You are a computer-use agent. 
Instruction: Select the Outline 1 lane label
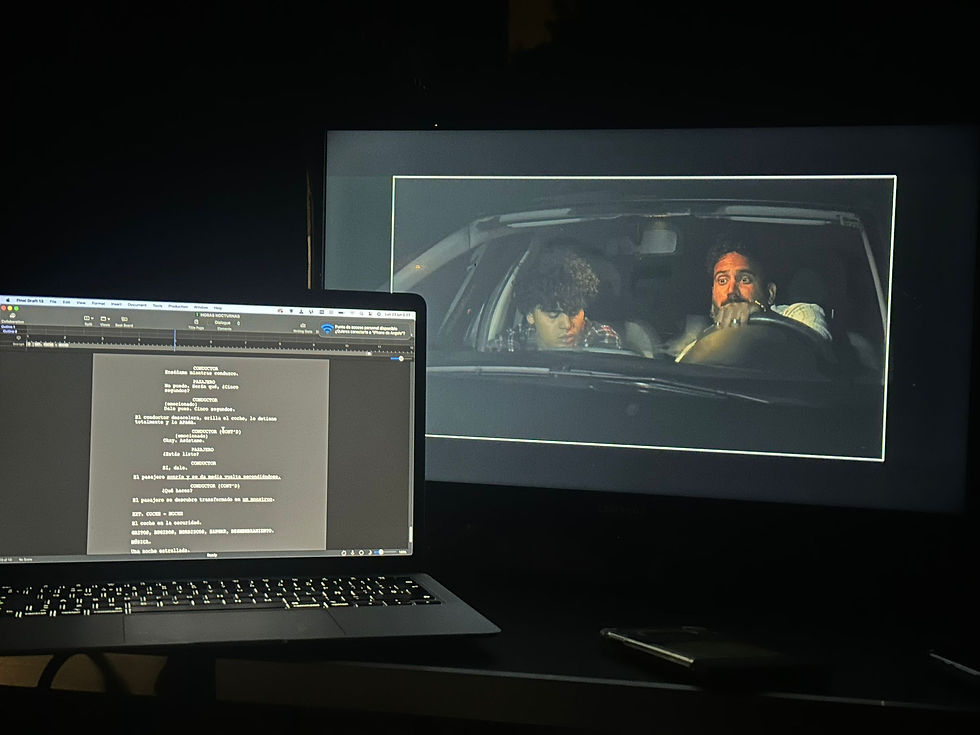pyautogui.click(x=8, y=326)
